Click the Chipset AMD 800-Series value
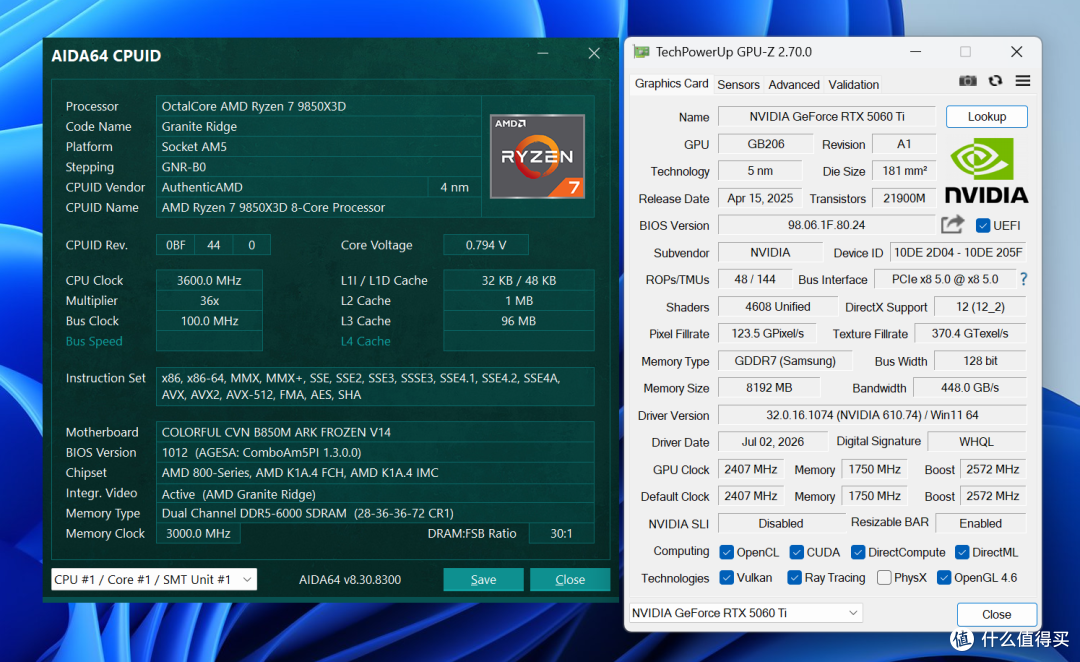 375,473
